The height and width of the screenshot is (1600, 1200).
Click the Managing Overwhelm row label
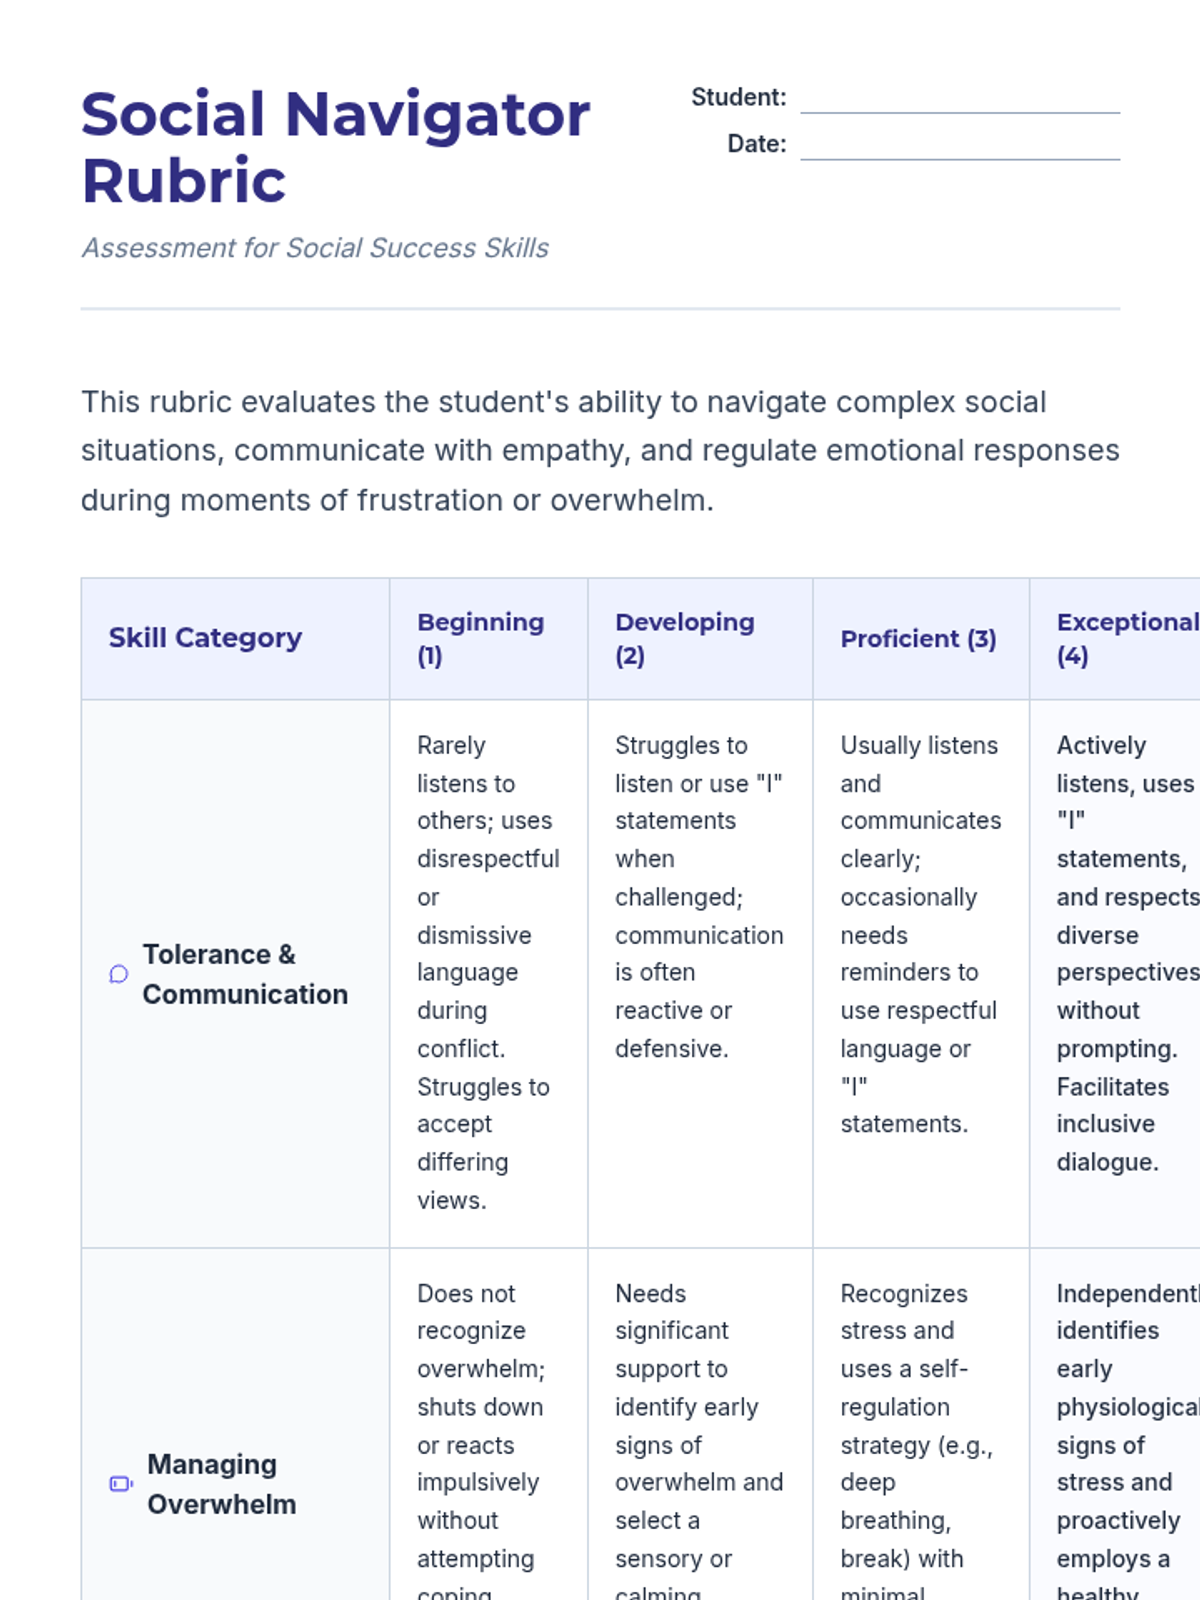click(221, 1484)
